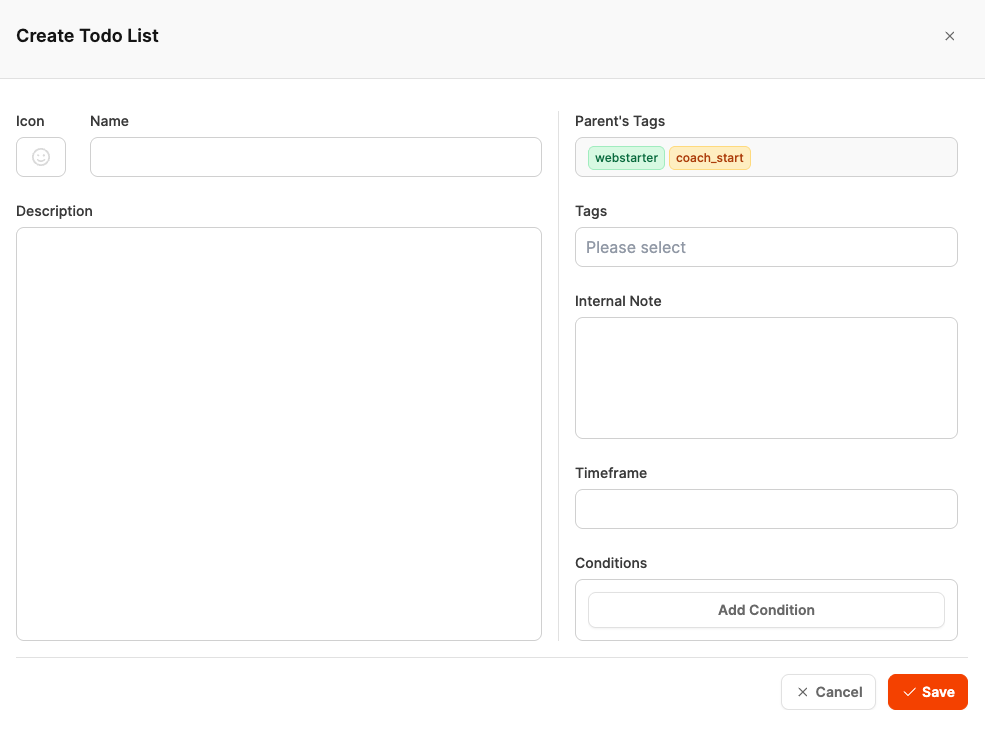Save the new todo list
Viewport: 985px width, 734px height.
click(x=928, y=692)
